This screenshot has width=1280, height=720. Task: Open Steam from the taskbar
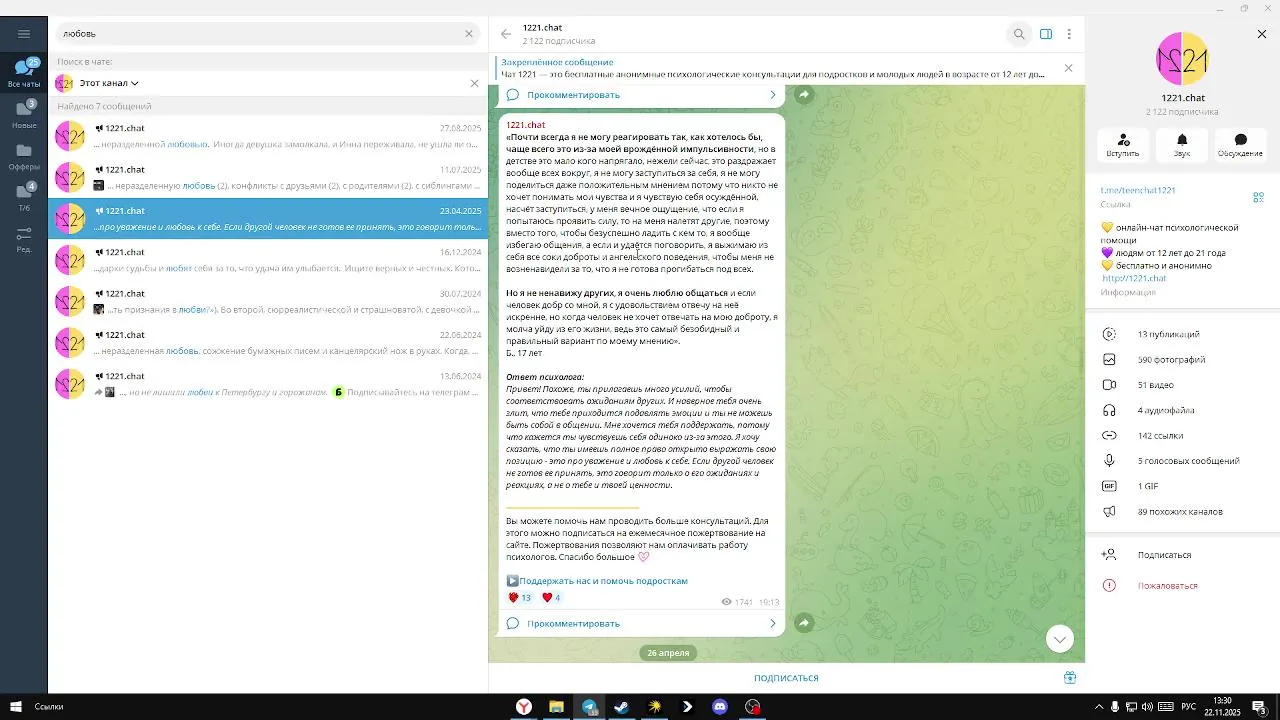coord(621,707)
